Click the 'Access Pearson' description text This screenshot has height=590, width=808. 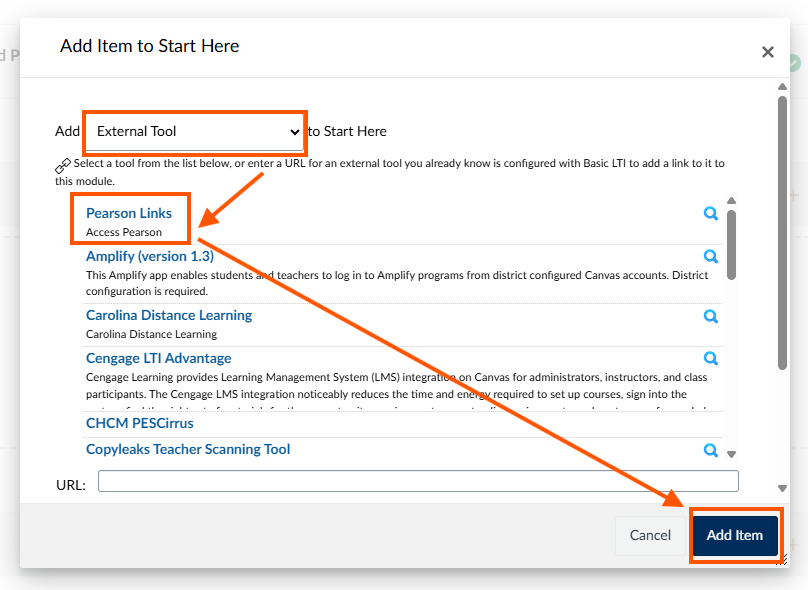pos(124,232)
